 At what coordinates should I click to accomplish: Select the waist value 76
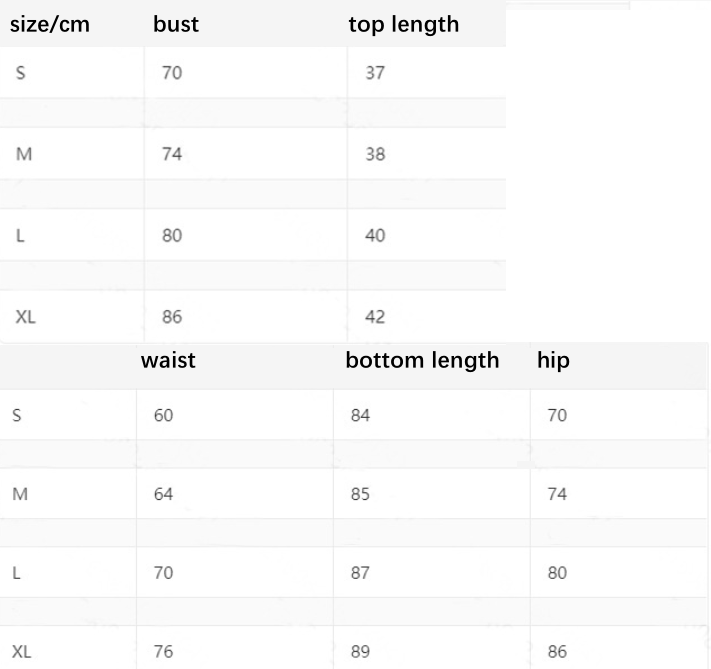(x=163, y=651)
